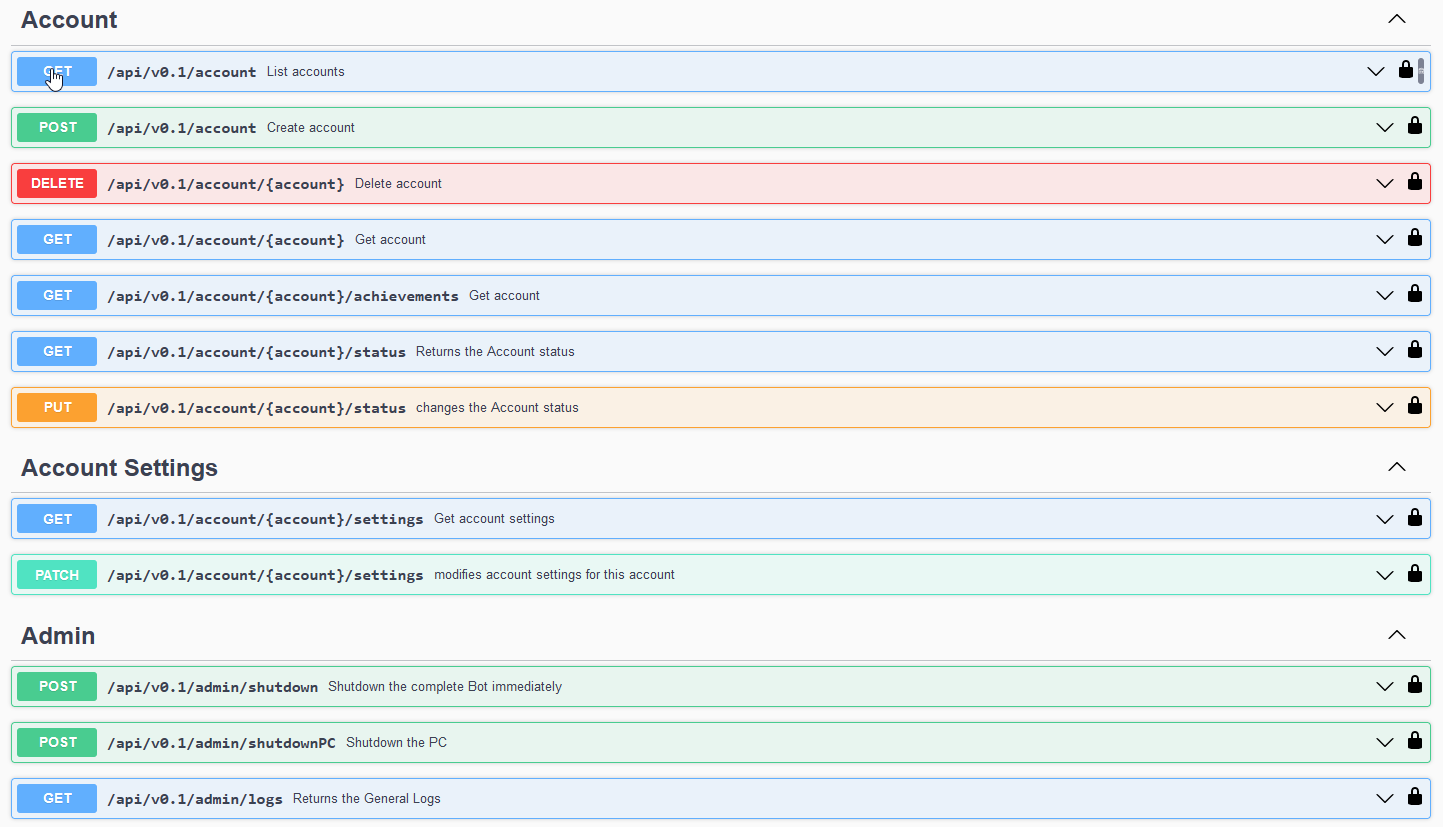Click the lock icon on PATCH settings row
This screenshot has height=827, width=1443.
point(1415,574)
